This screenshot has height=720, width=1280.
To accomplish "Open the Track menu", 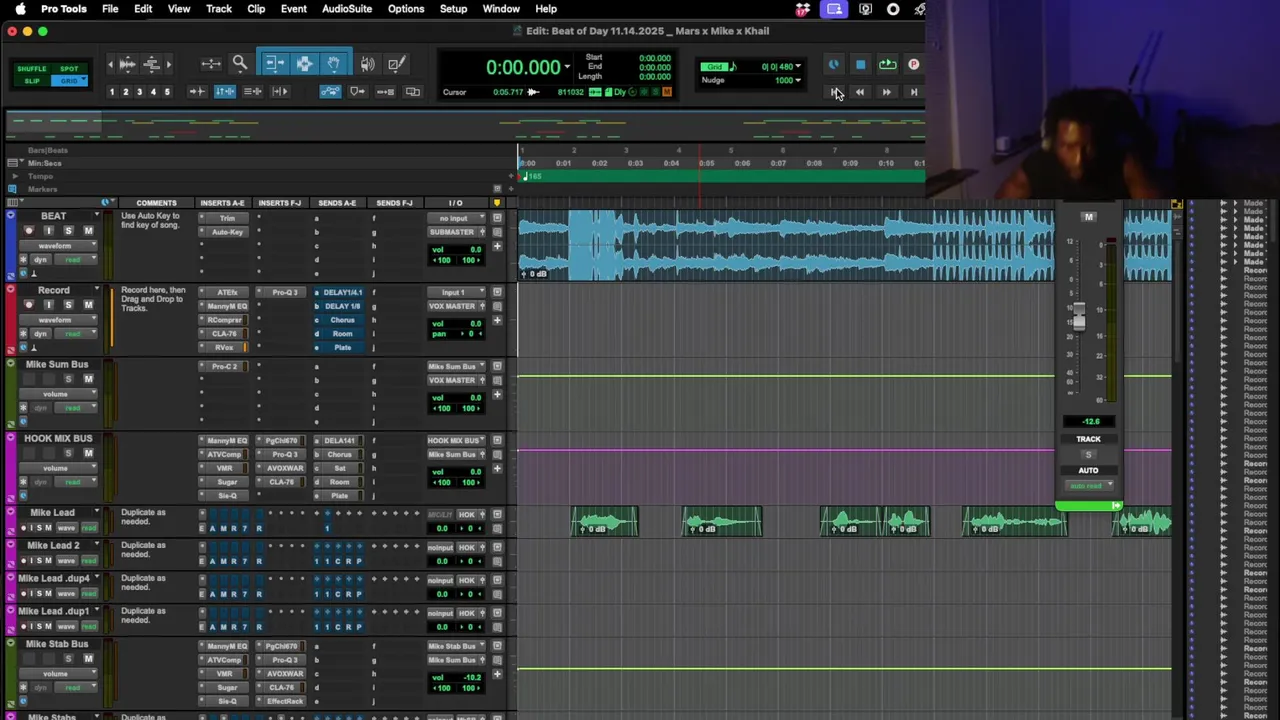I will tap(219, 9).
